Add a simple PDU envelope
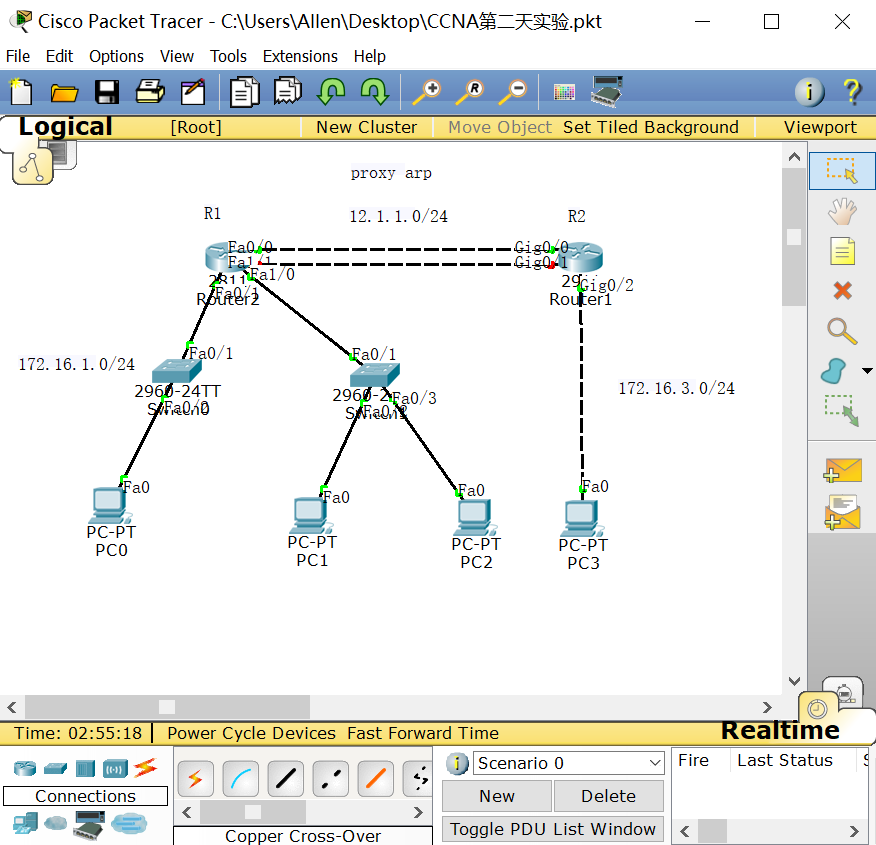 coord(842,470)
